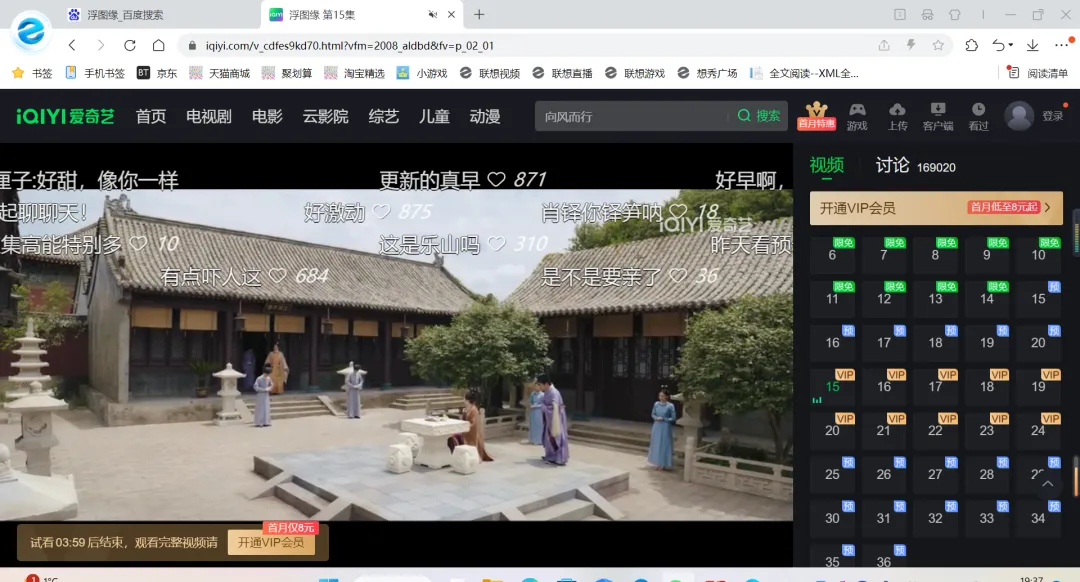Select the 视频 tab
1080x582 pixels.
(x=827, y=165)
